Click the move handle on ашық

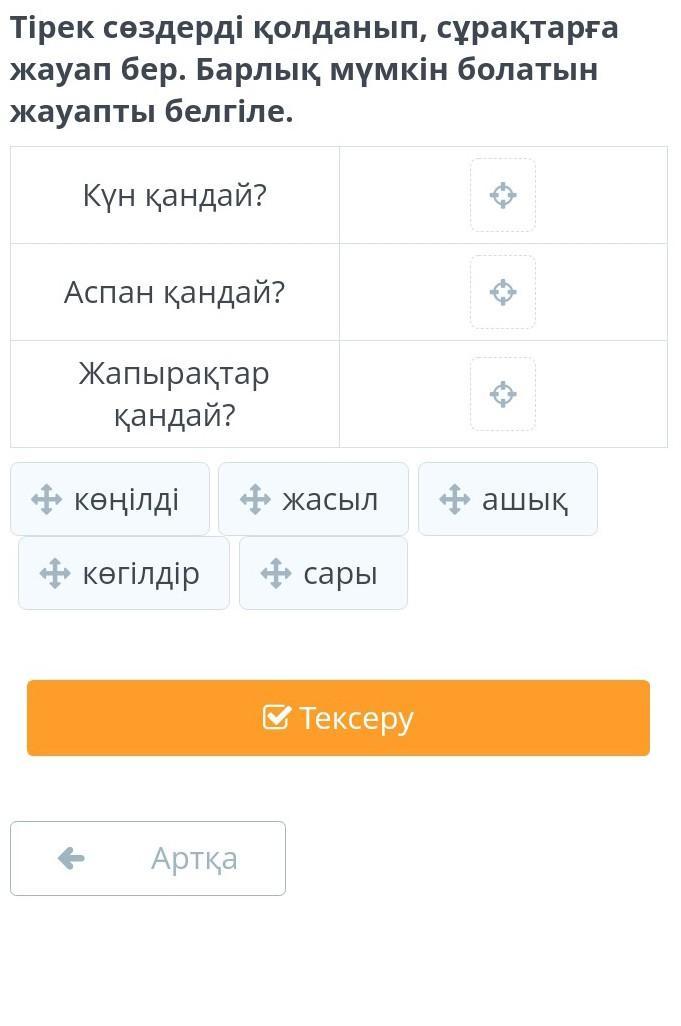pos(455,500)
